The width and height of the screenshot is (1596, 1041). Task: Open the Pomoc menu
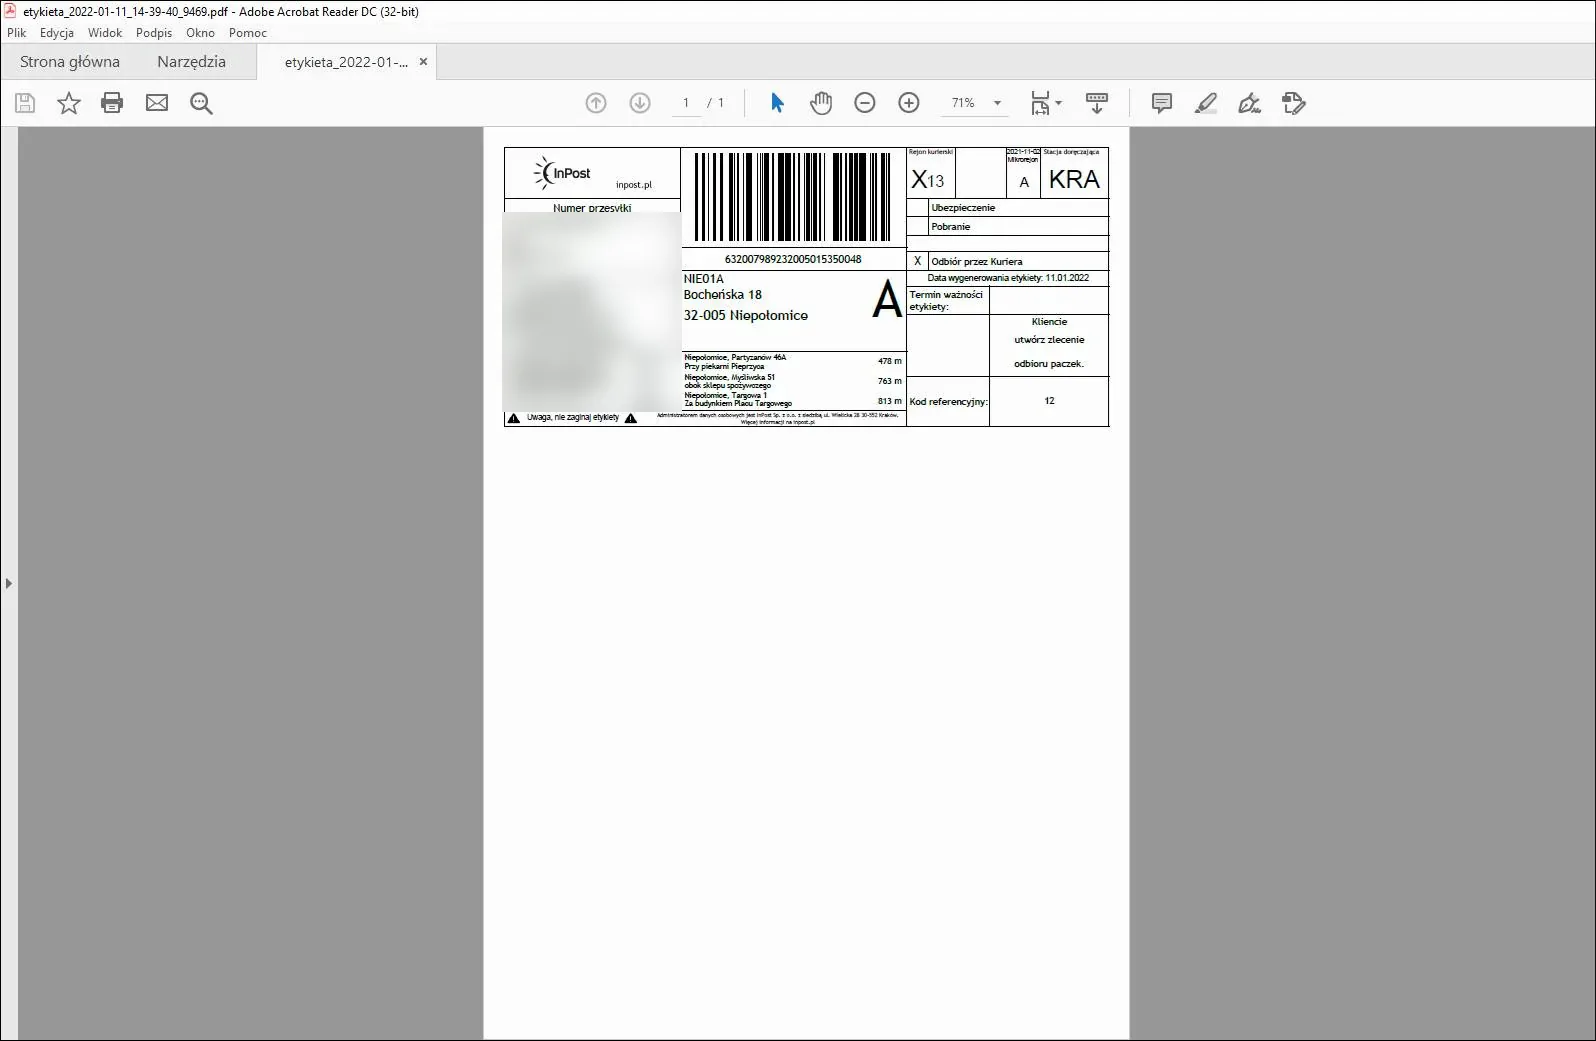pyautogui.click(x=248, y=33)
